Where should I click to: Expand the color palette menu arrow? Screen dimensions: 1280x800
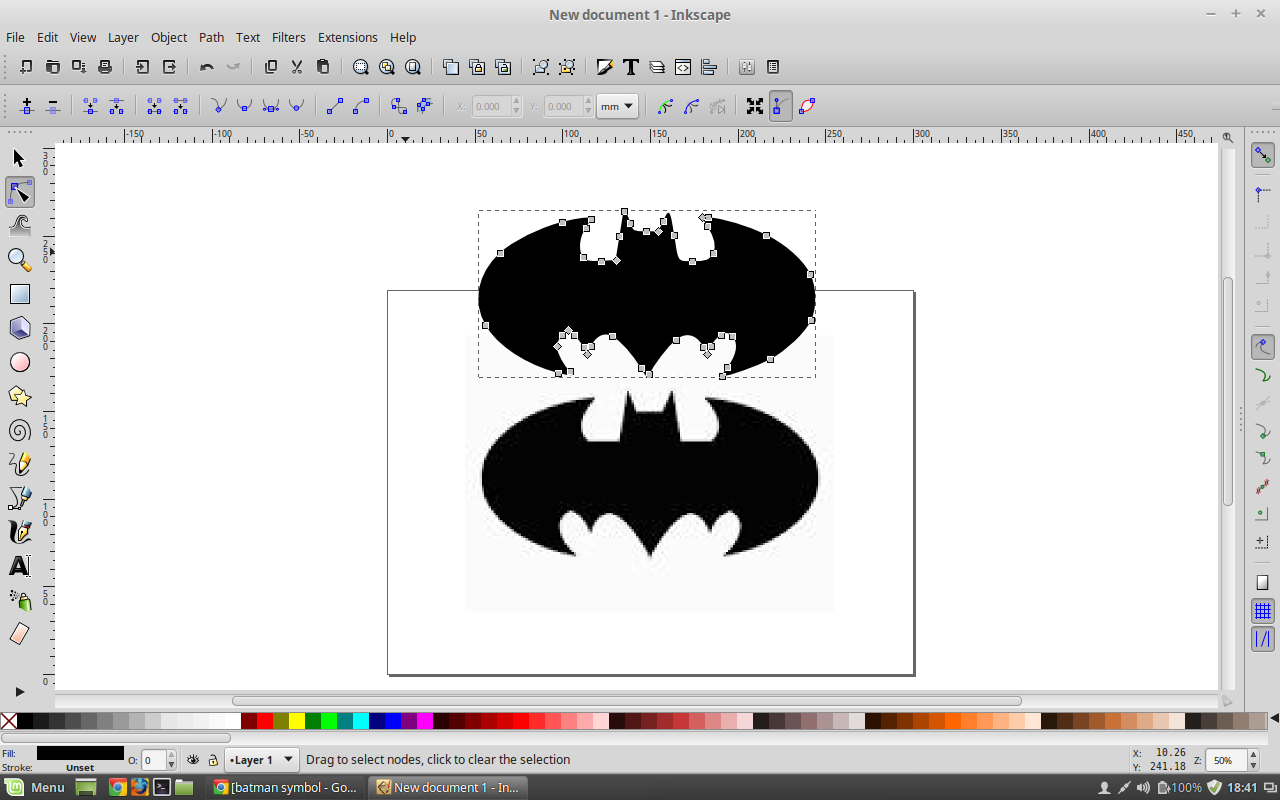[1274, 719]
